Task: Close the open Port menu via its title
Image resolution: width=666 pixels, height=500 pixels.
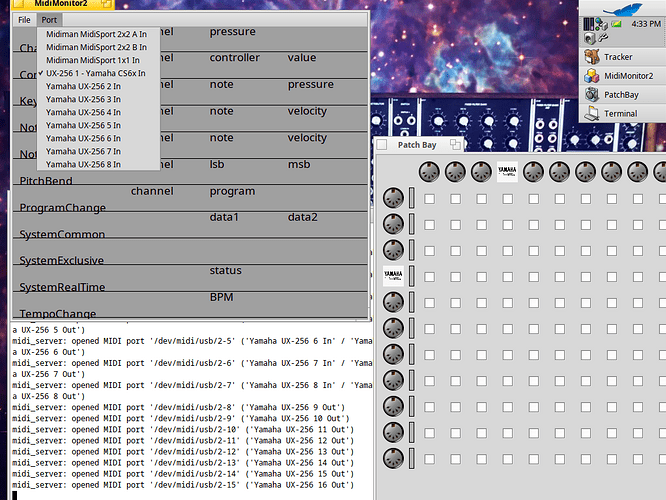Action: tap(49, 20)
